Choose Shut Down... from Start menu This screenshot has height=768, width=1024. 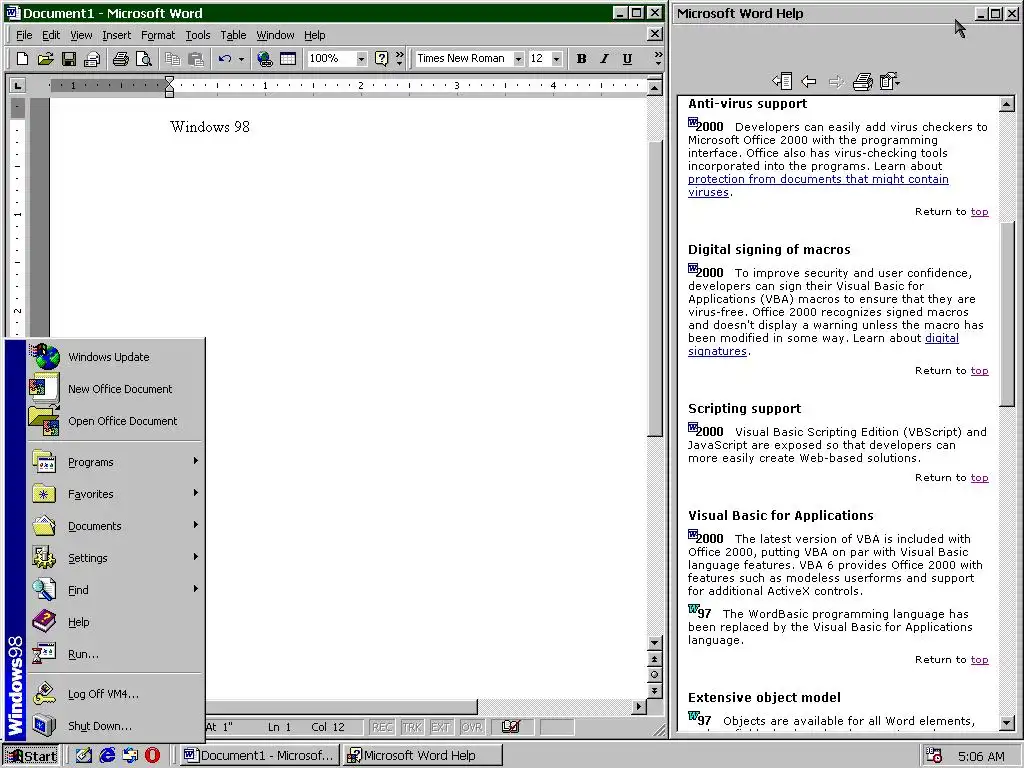click(116, 726)
